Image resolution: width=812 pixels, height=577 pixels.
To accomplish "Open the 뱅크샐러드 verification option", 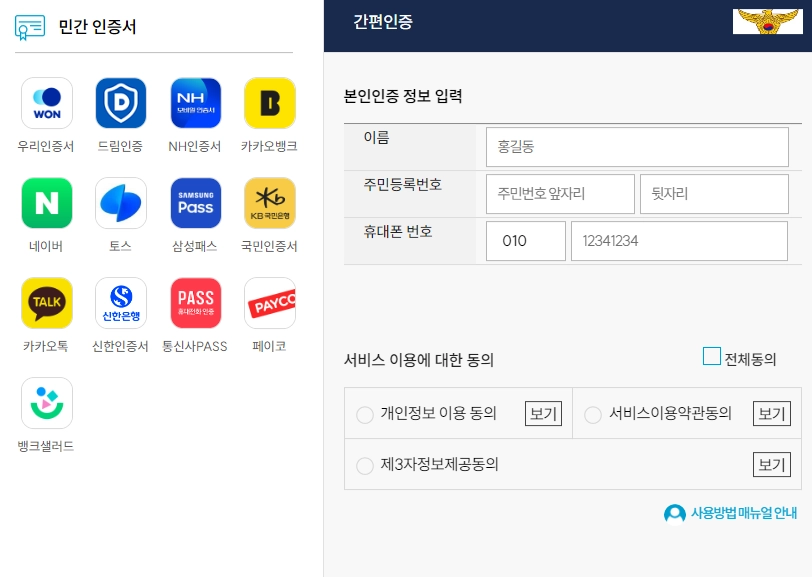I will pos(45,402).
